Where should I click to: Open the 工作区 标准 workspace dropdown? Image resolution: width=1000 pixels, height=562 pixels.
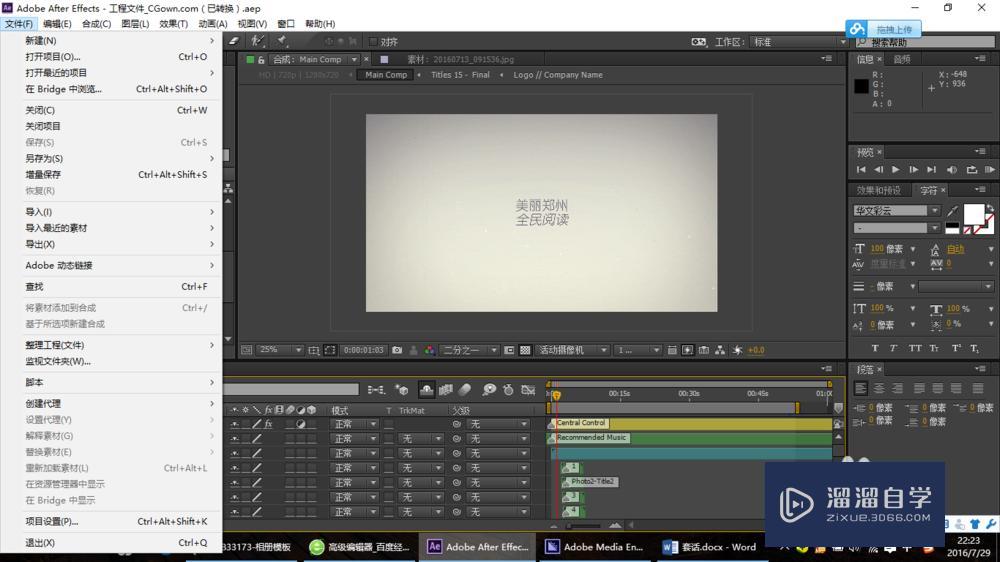click(798, 41)
